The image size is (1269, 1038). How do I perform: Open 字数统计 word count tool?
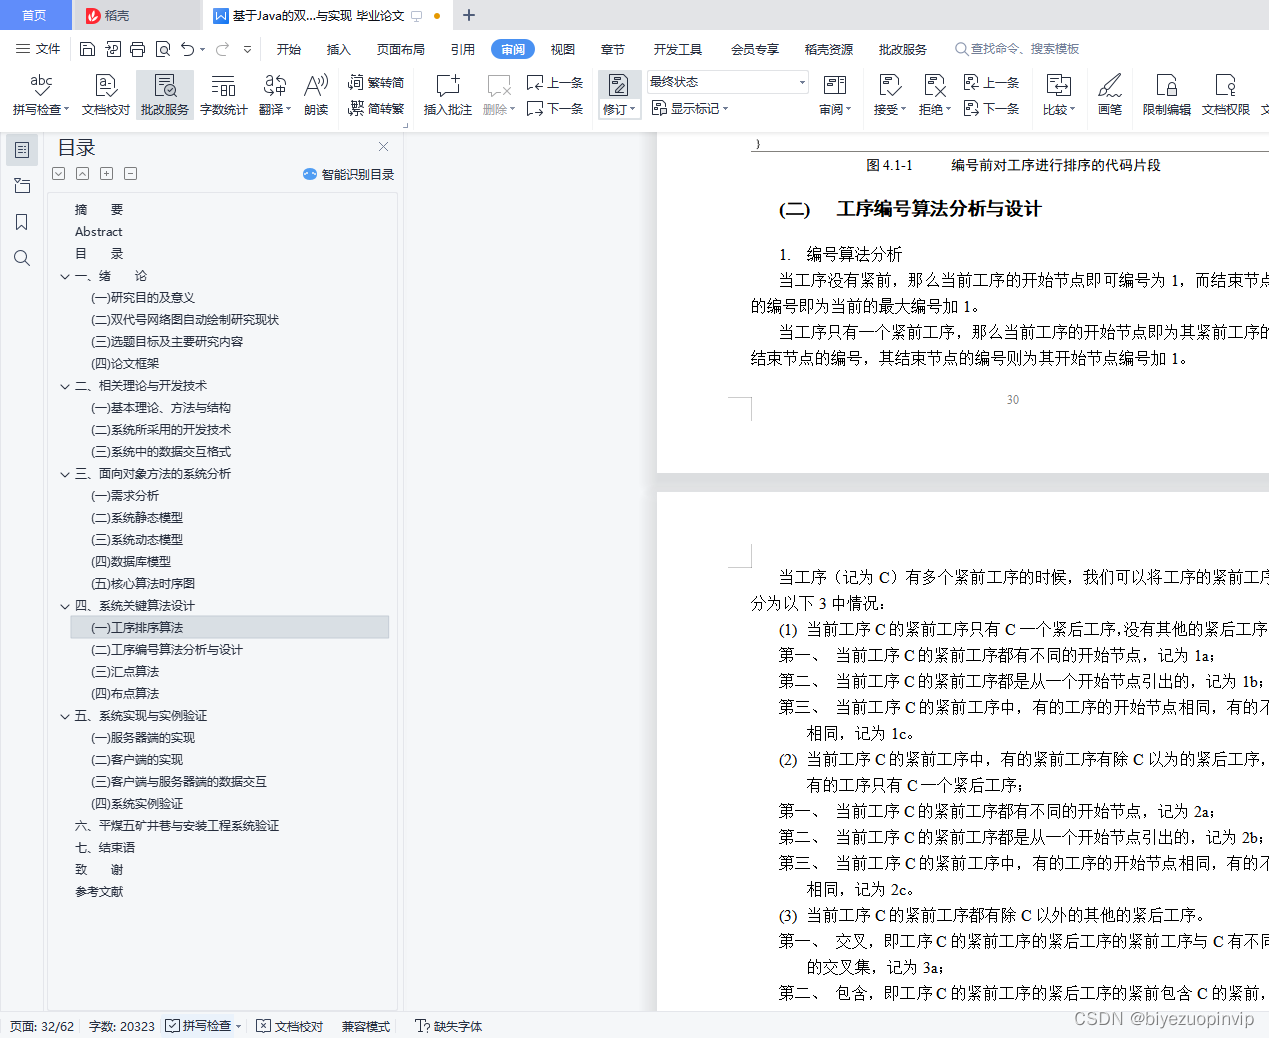[x=224, y=95]
